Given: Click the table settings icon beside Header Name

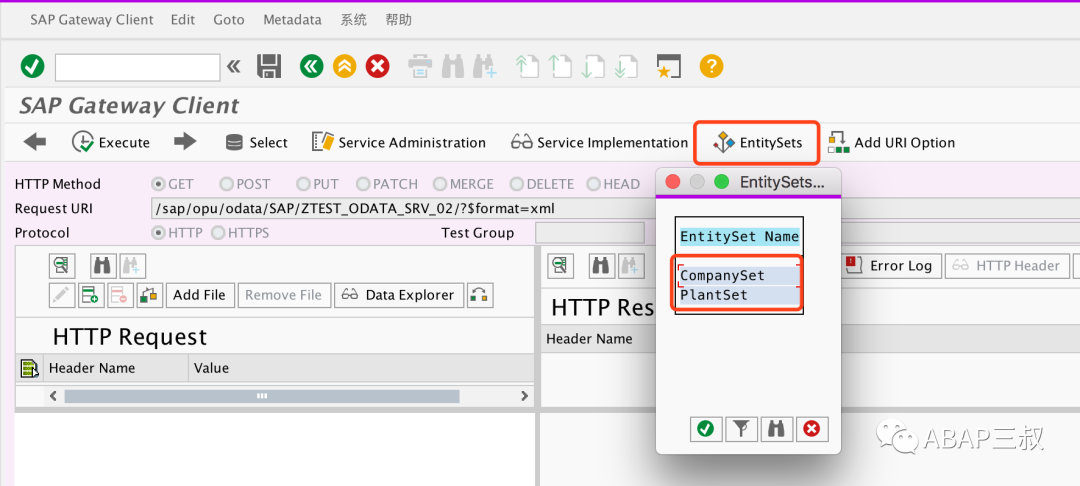Looking at the screenshot, I should (29, 368).
